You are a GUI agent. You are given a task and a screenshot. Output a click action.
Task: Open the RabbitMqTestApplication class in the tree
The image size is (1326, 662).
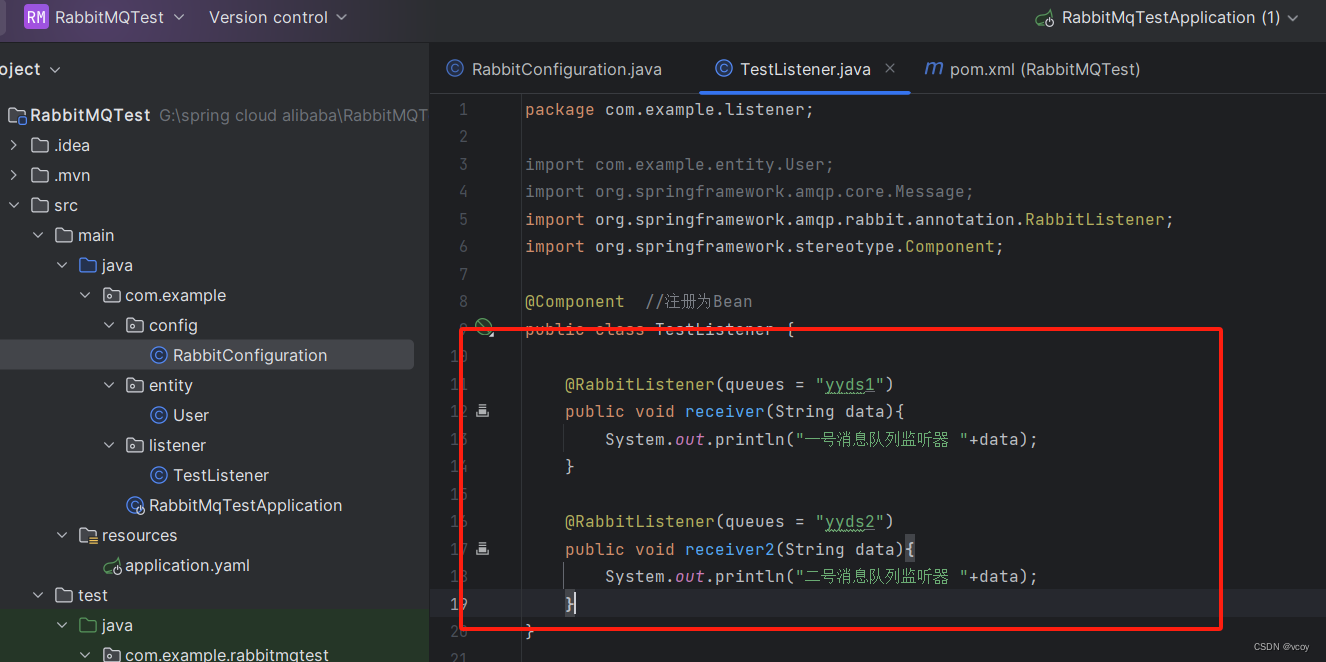tap(245, 505)
